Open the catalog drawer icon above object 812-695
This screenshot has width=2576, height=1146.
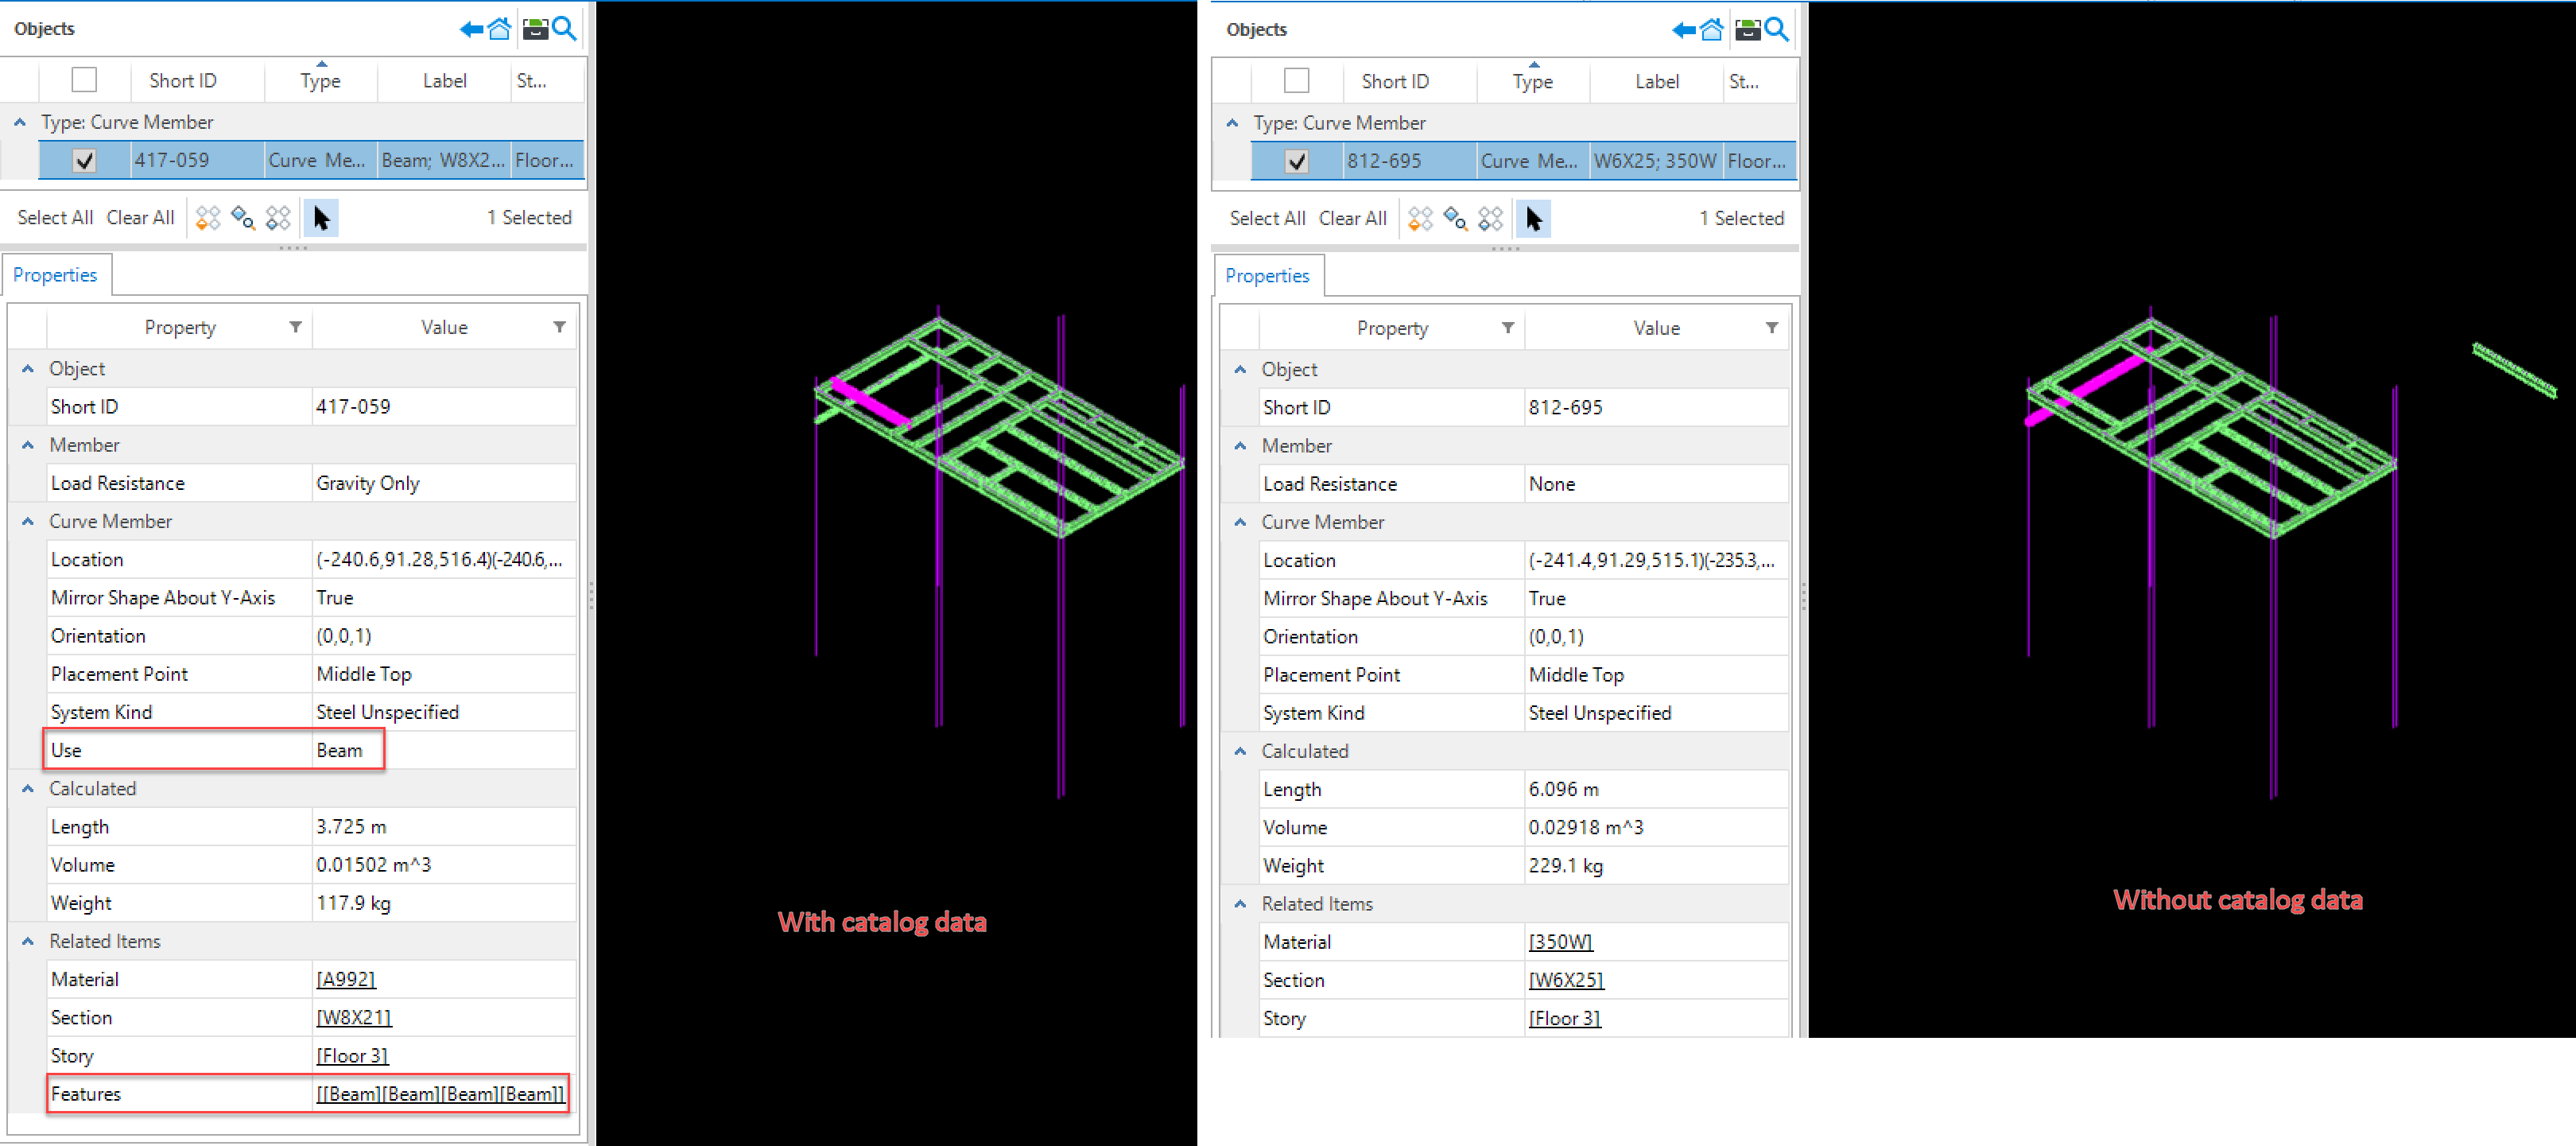point(1748,30)
